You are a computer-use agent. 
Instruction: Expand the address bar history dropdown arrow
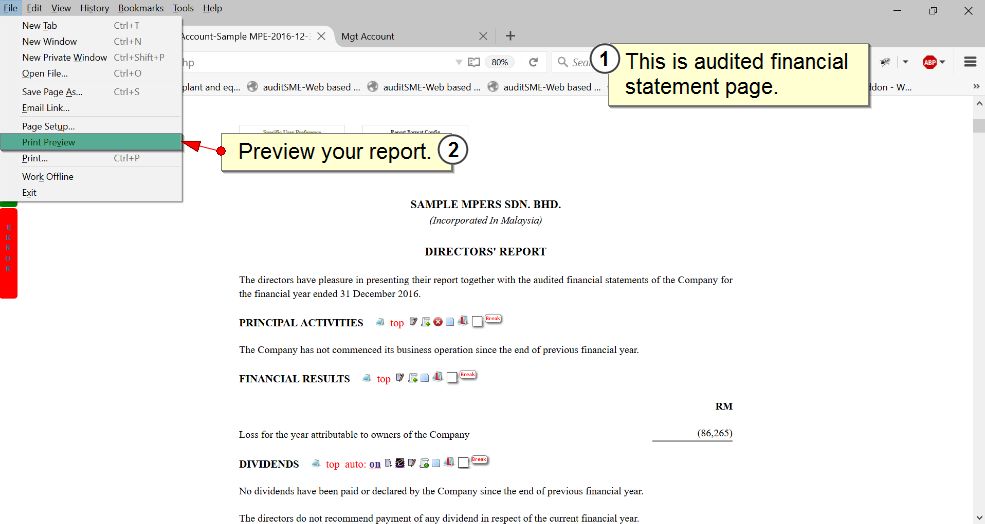click(x=459, y=62)
